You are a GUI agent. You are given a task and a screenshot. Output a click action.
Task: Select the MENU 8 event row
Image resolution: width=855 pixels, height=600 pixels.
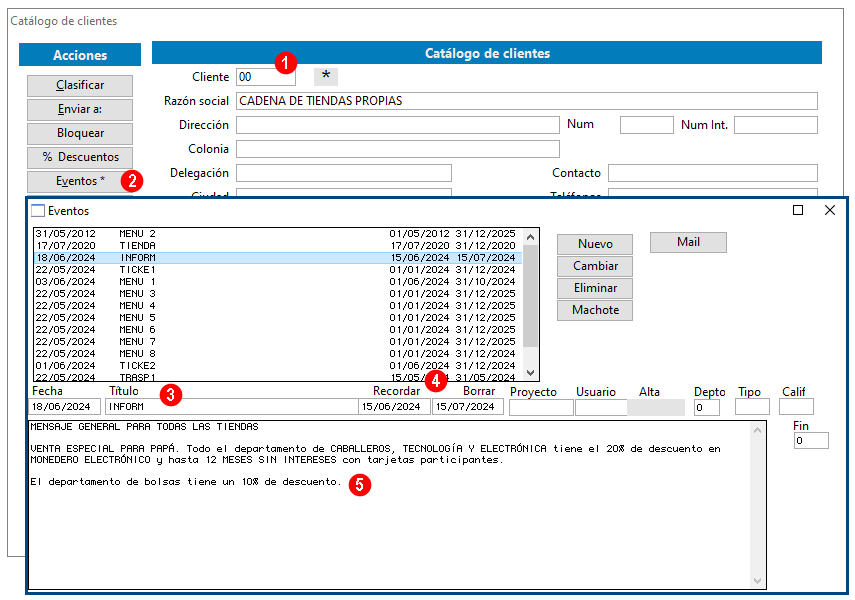[278, 354]
